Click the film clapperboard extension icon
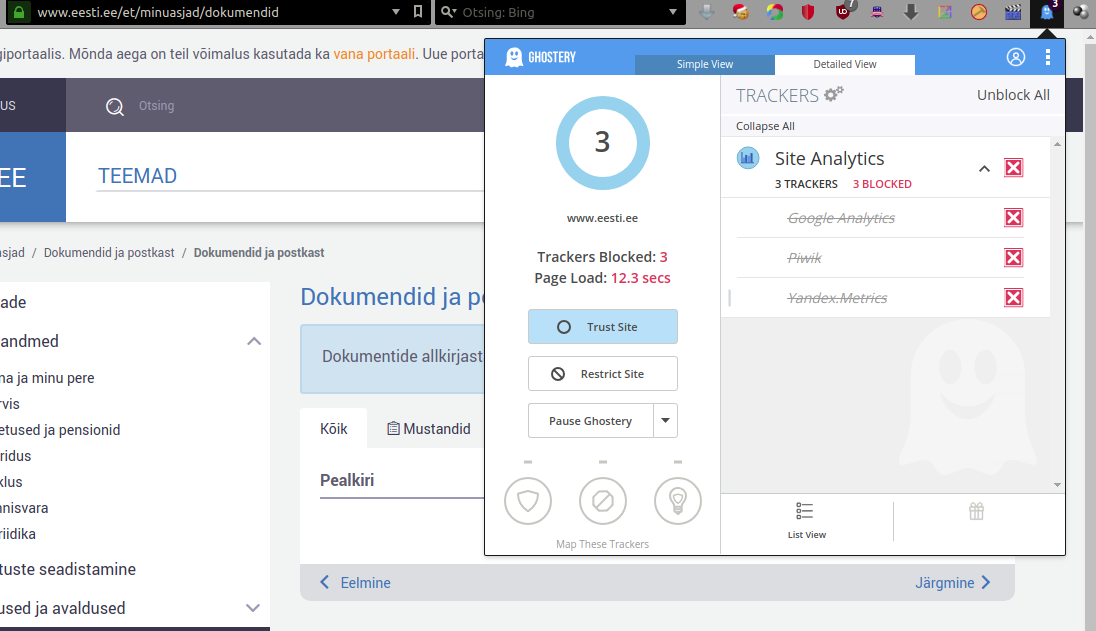 (x=1013, y=12)
